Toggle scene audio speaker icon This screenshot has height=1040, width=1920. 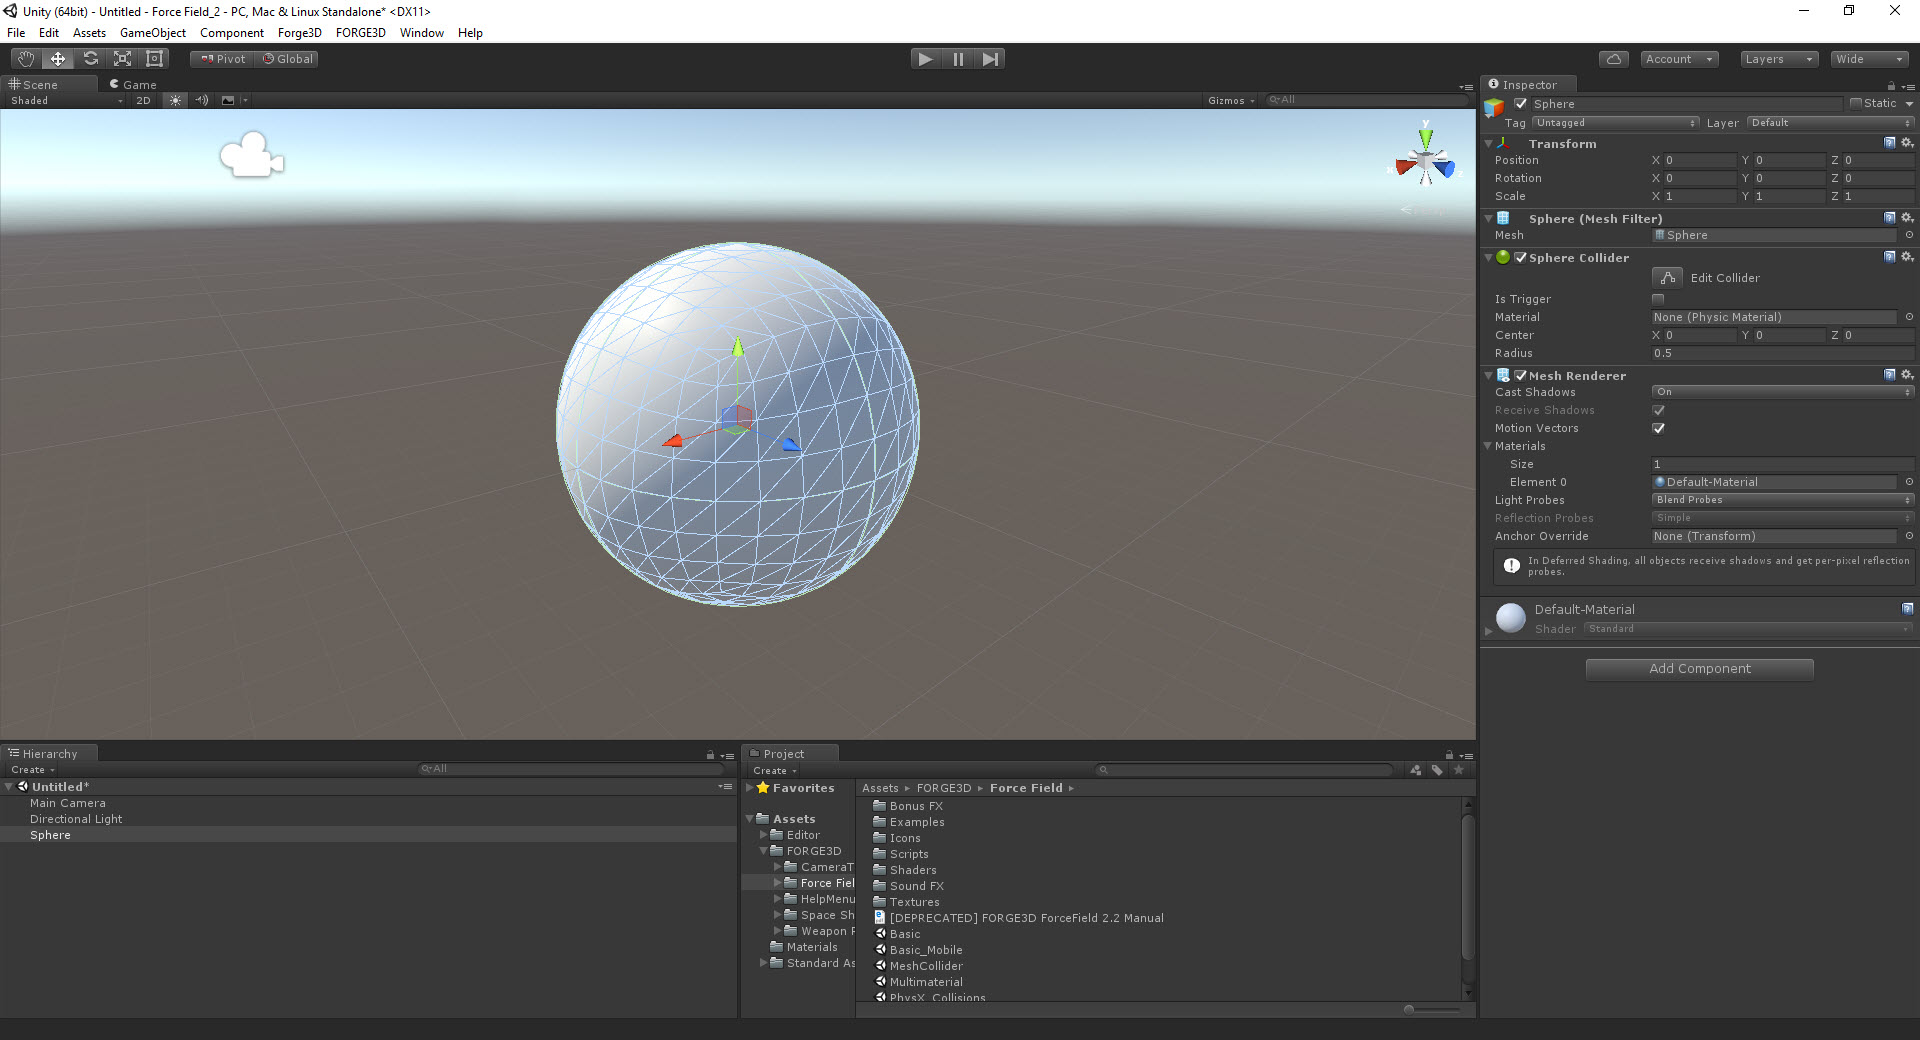coord(202,100)
